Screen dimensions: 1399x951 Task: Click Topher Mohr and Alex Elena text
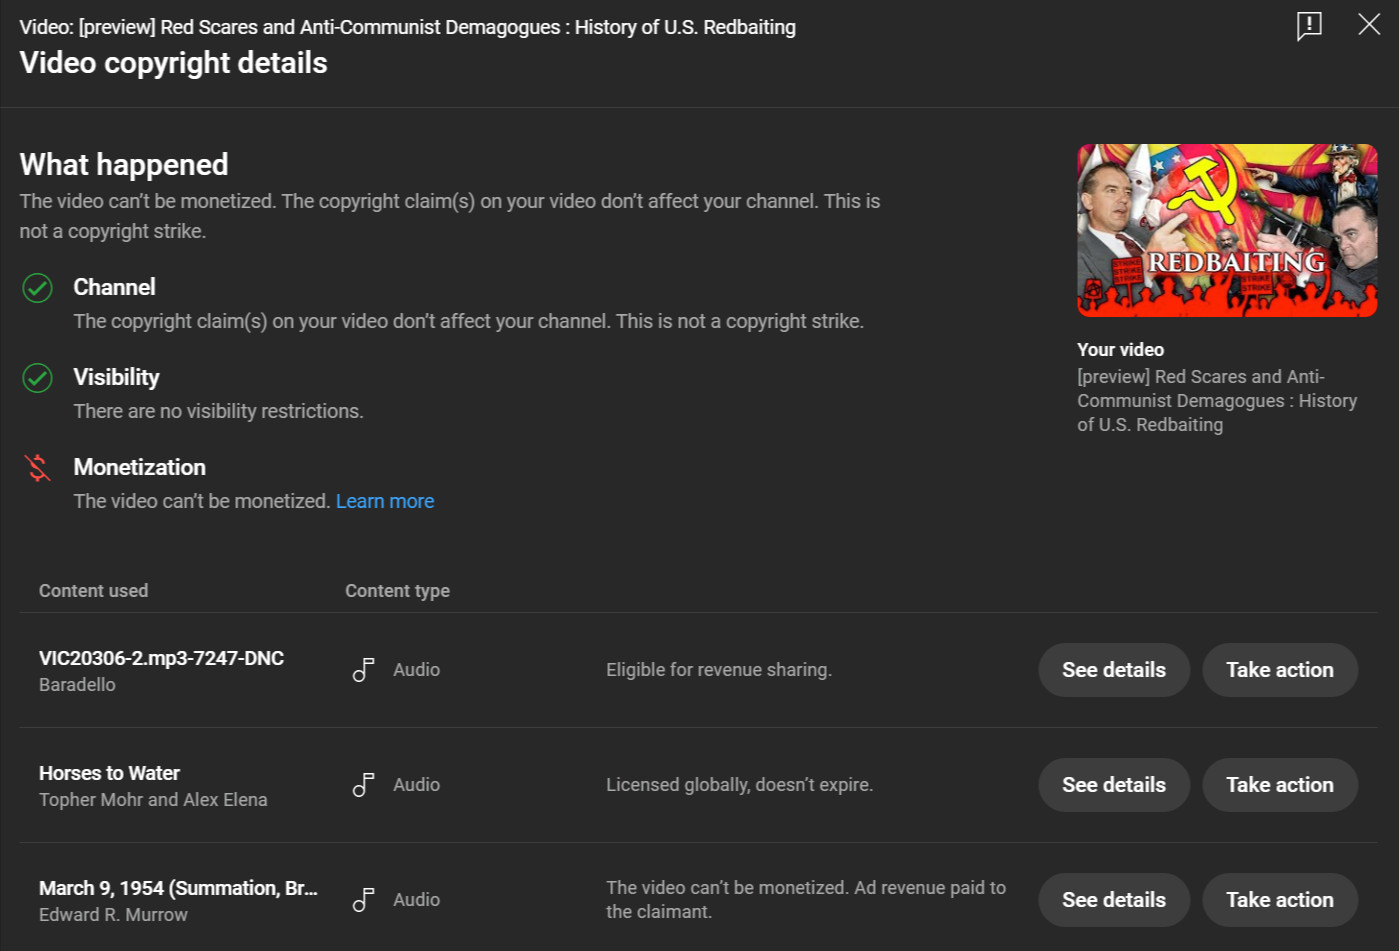click(153, 800)
